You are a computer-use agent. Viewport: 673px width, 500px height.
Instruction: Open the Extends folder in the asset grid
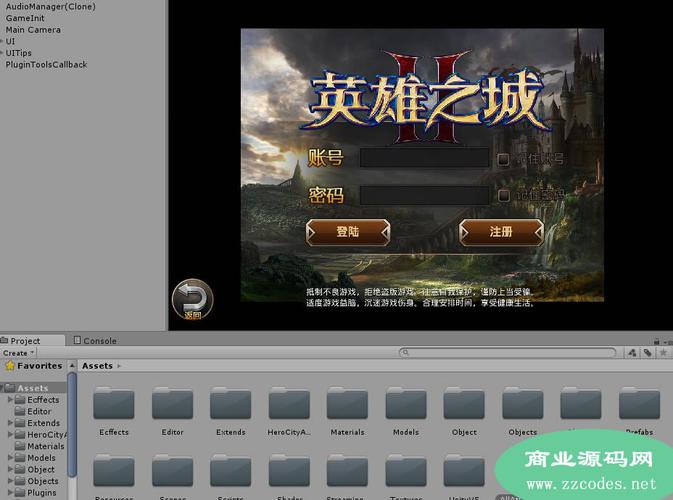coord(230,403)
